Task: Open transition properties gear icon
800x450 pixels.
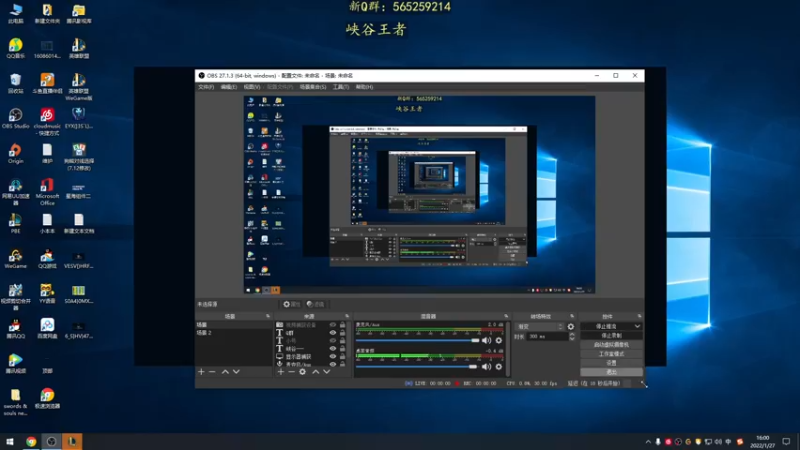Action: [x=571, y=327]
